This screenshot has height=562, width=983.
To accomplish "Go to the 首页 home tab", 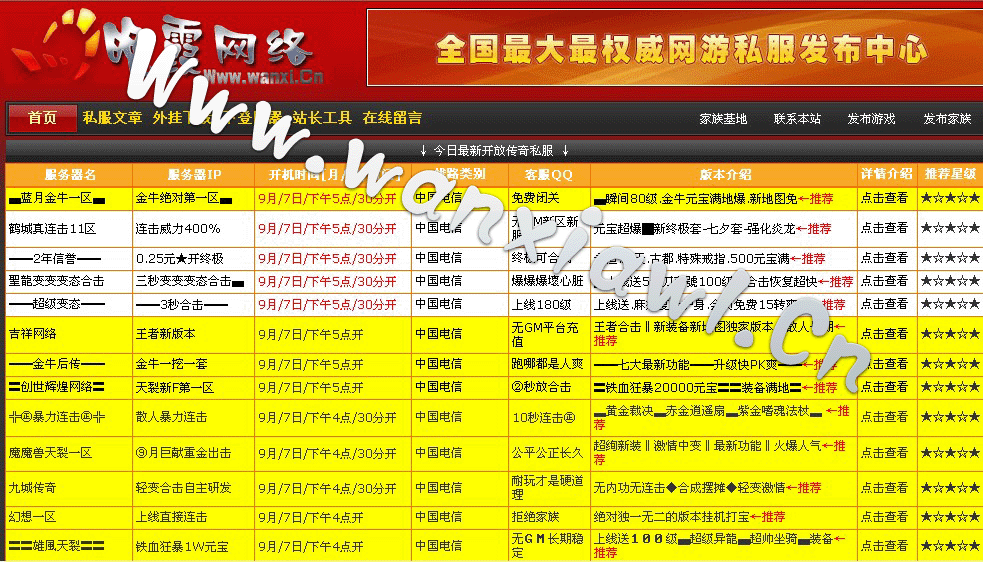I will pyautogui.click(x=42, y=118).
